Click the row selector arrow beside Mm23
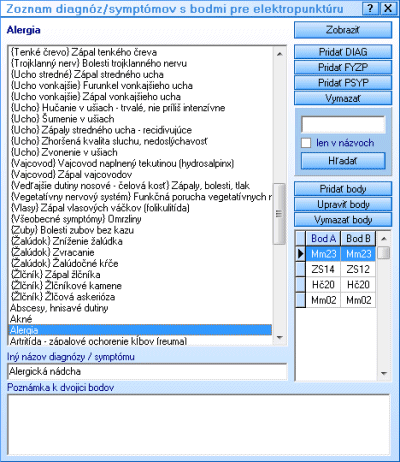The width and height of the screenshot is (400, 462). pyautogui.click(x=301, y=254)
